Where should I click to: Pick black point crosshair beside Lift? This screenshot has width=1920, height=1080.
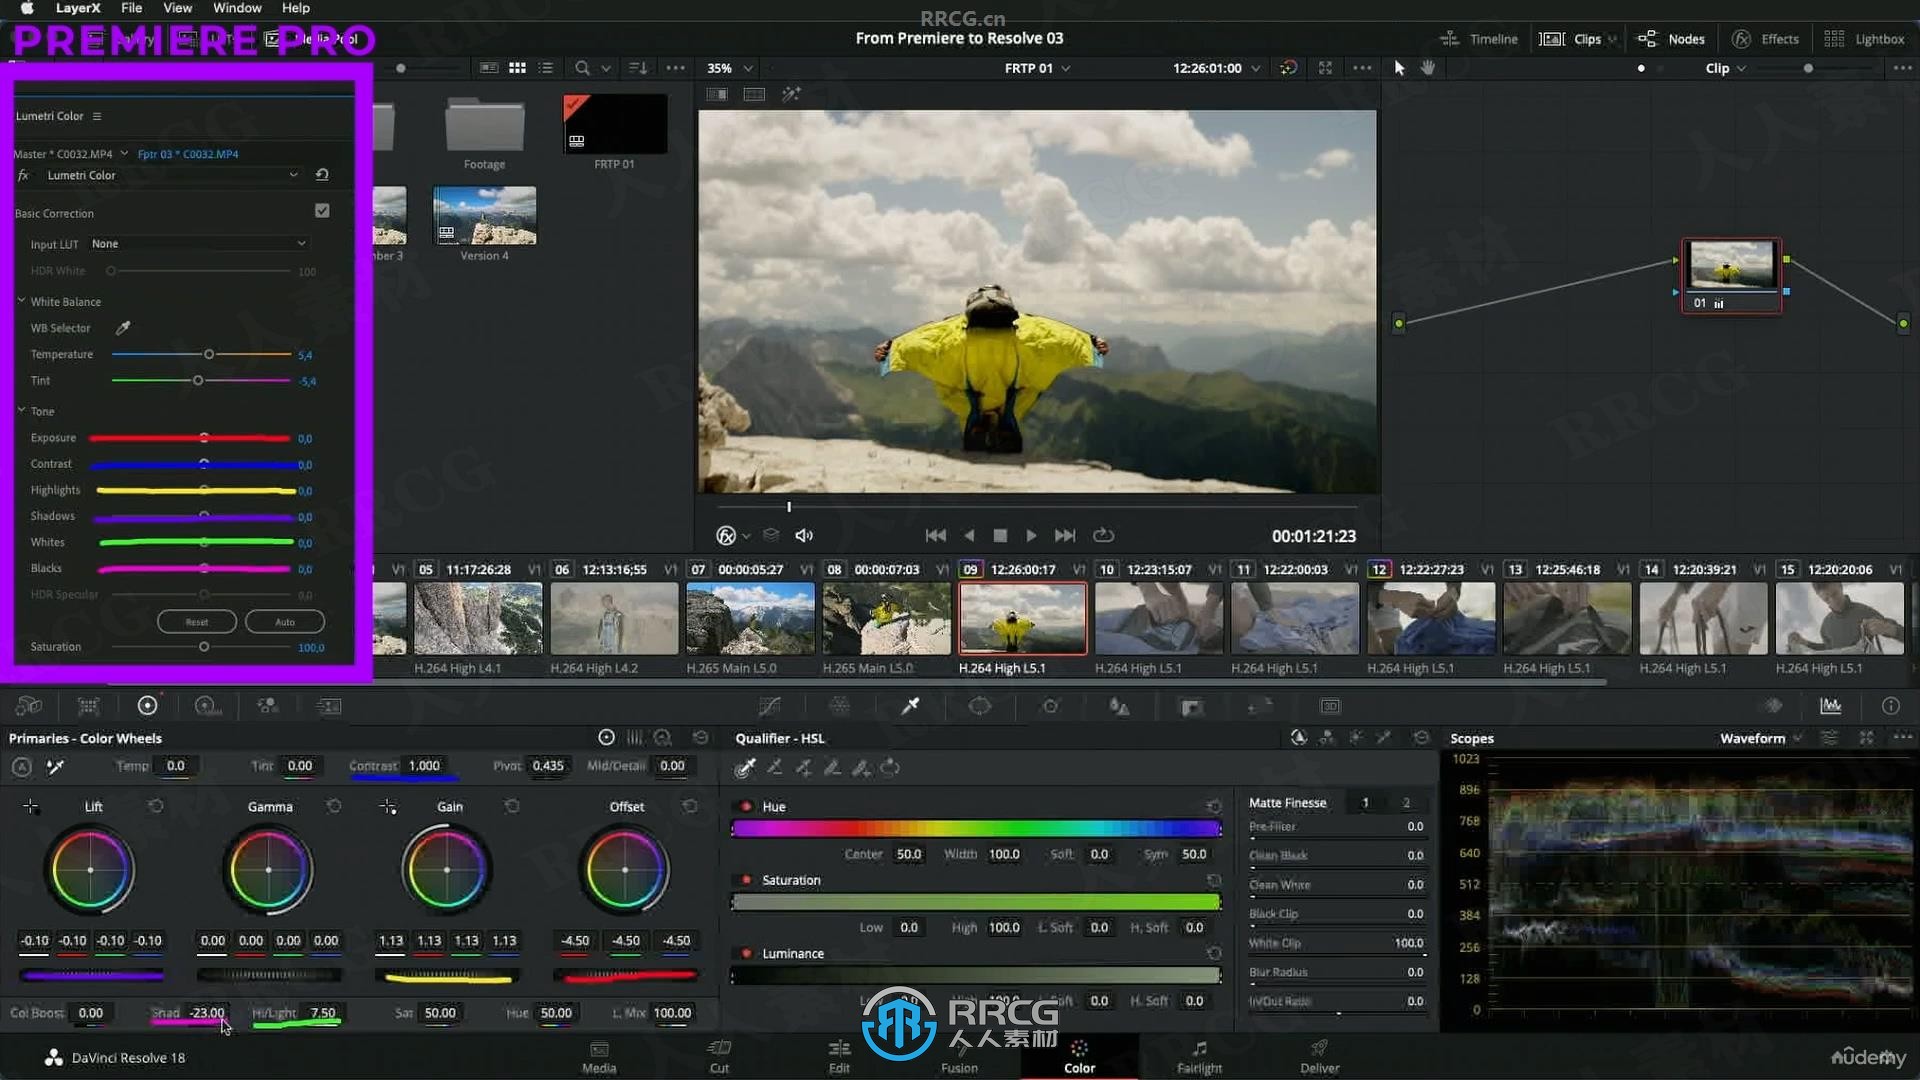pyautogui.click(x=31, y=806)
